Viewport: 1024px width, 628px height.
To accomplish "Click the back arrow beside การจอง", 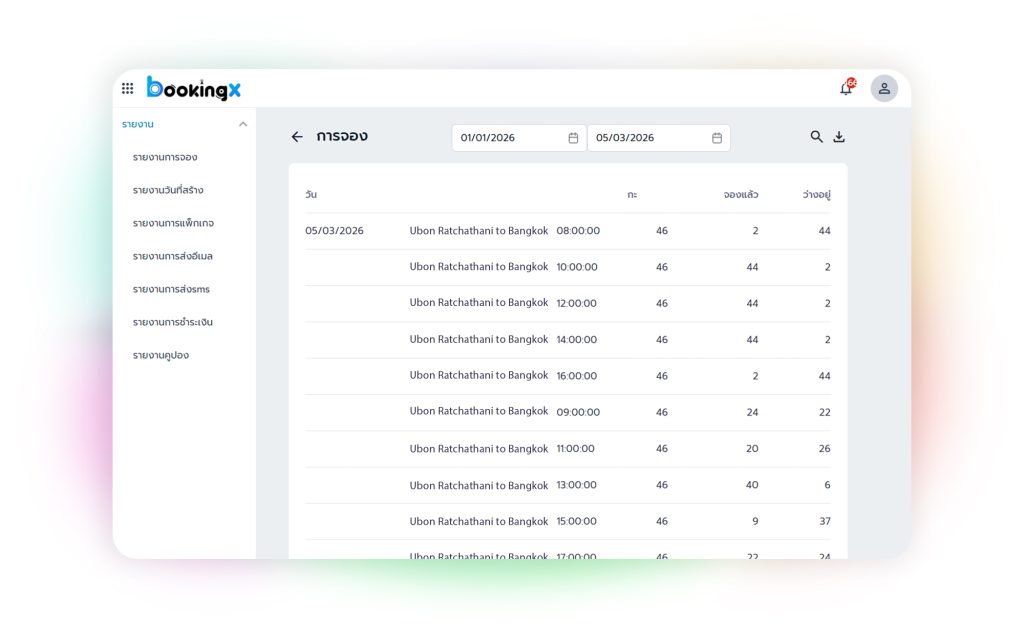I will click(x=297, y=137).
